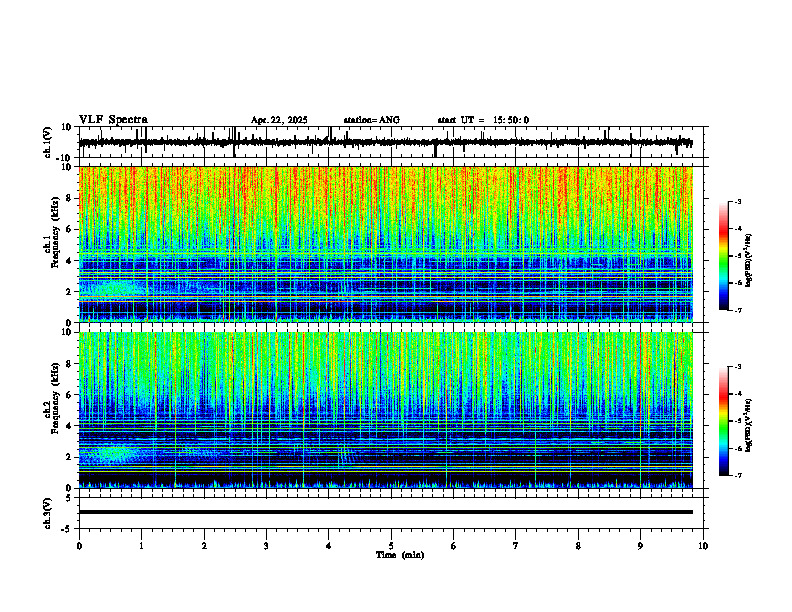
Task: Click the time axis tick label 1
Action: tap(141, 546)
